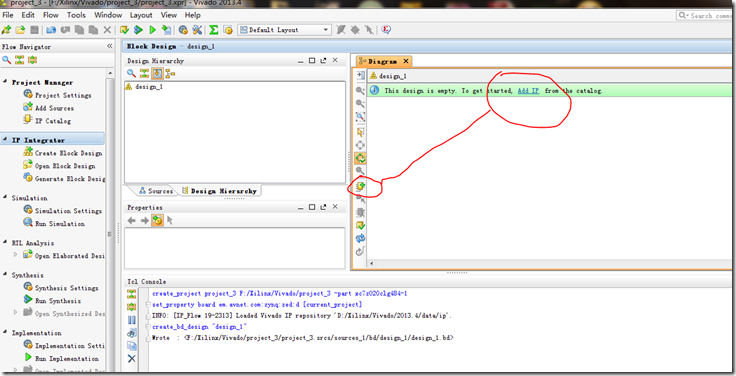Open the Flow menu

click(x=51, y=15)
